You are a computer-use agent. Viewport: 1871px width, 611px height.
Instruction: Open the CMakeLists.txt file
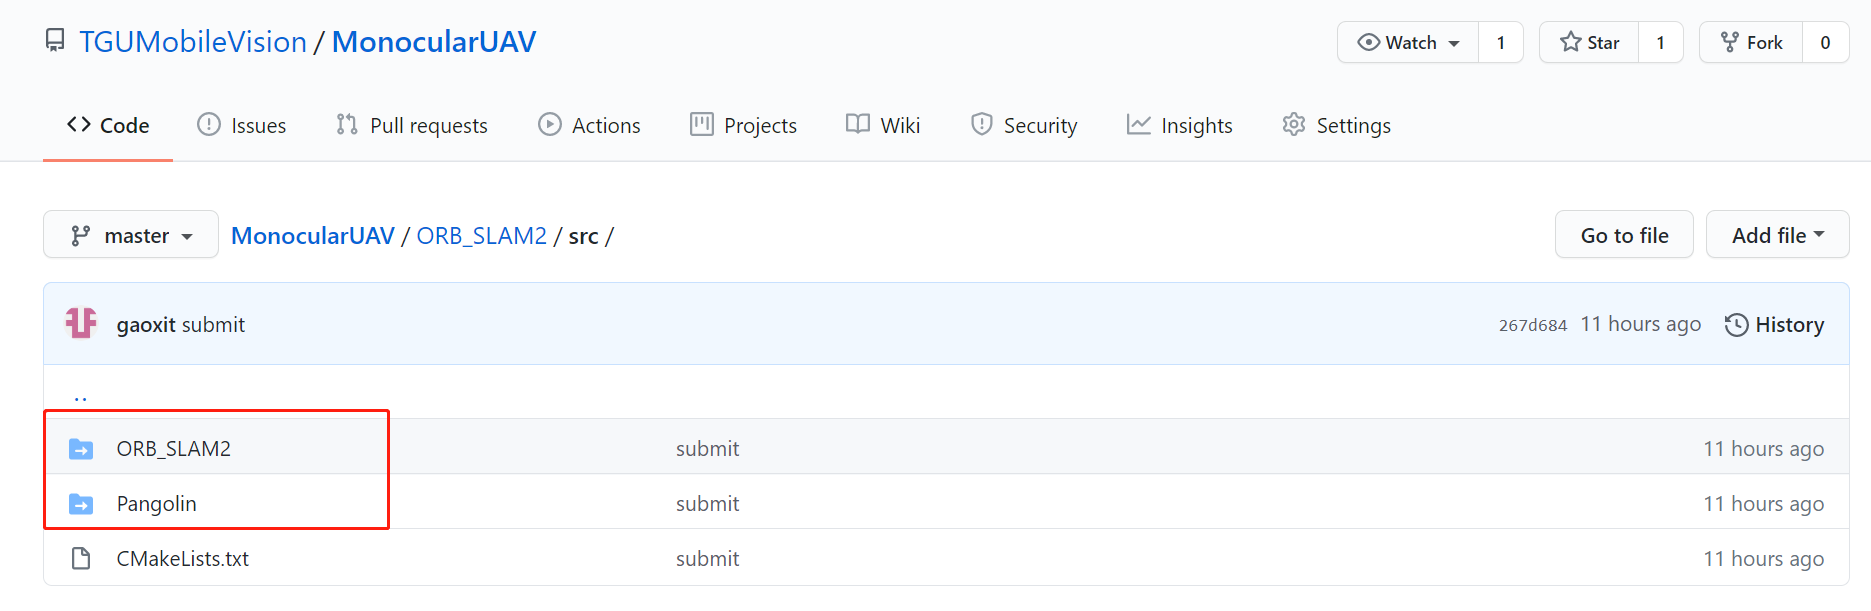[x=183, y=558]
